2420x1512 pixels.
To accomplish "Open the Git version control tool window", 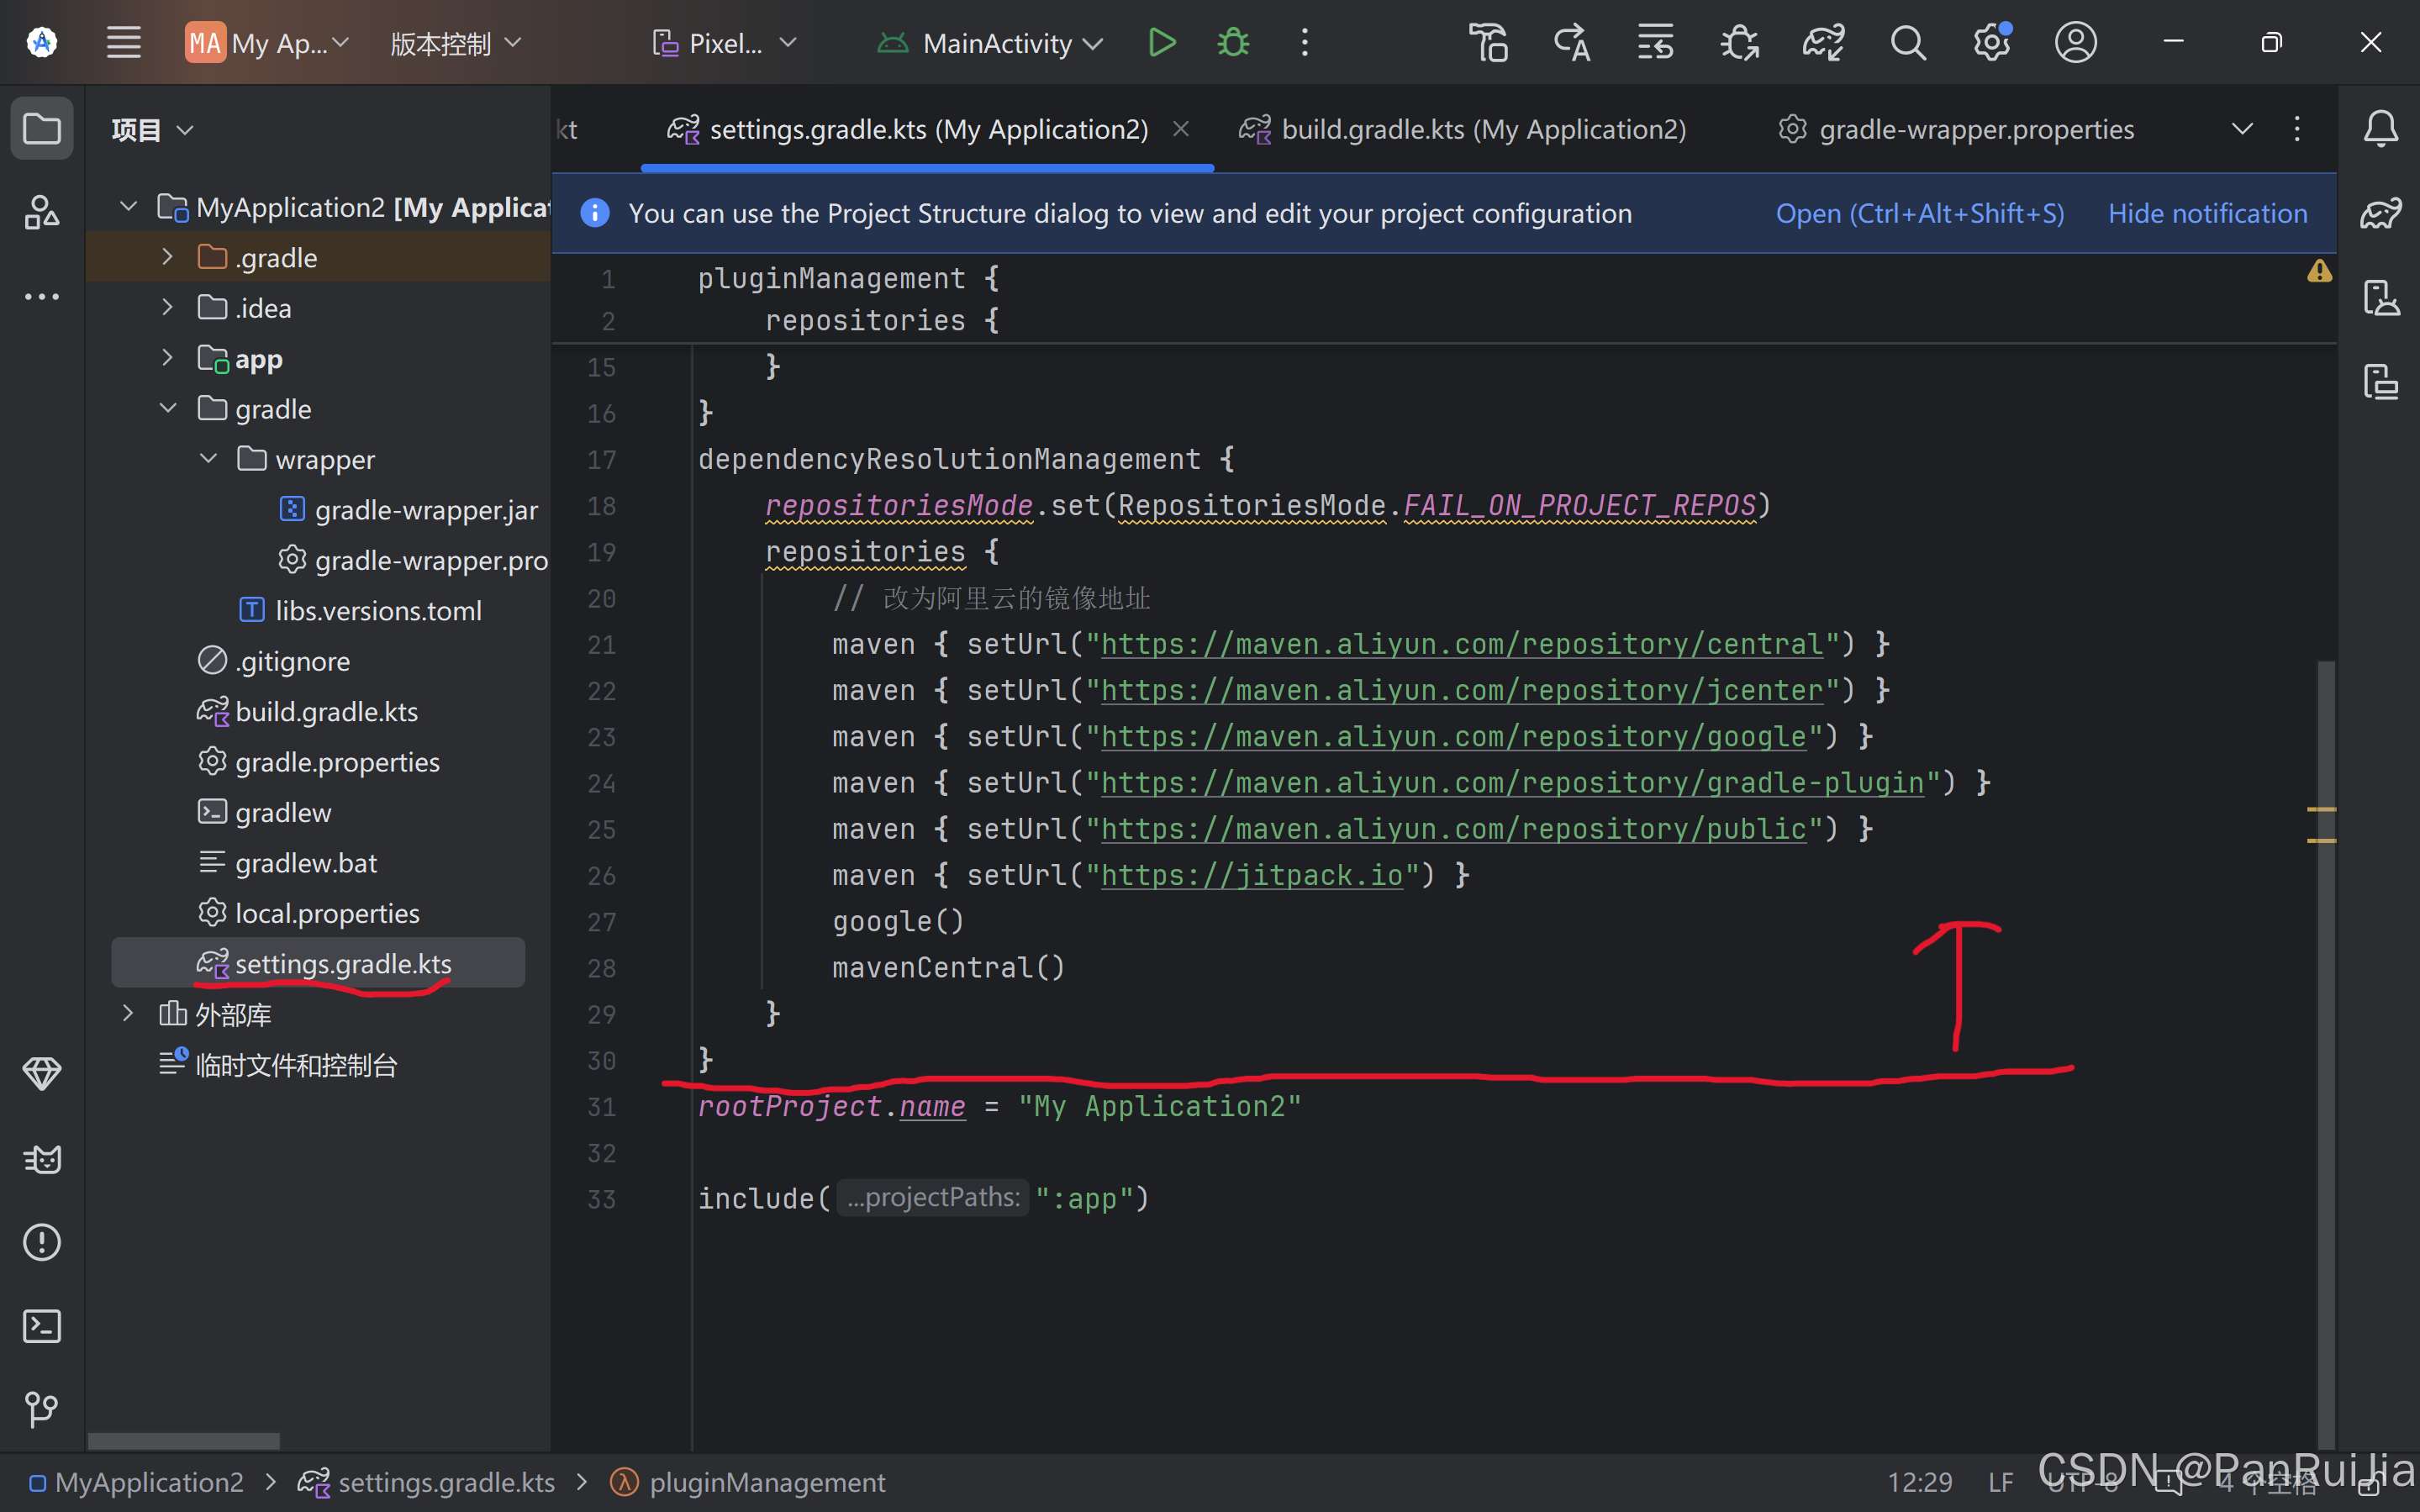I will click(41, 1409).
